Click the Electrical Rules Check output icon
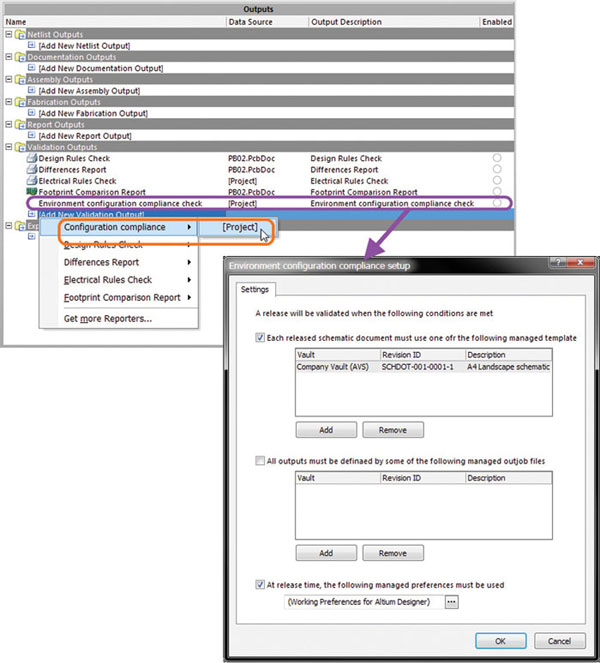The width and height of the screenshot is (600, 663). [31, 181]
